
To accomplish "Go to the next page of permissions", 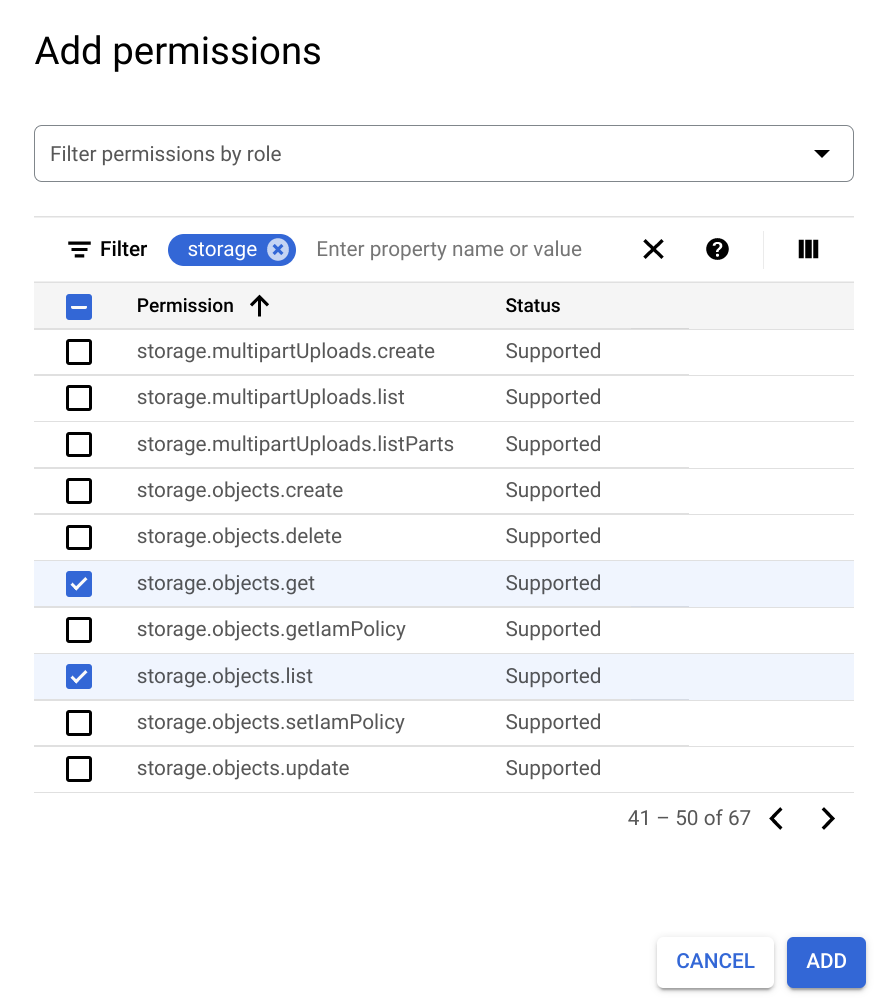I will tap(828, 818).
